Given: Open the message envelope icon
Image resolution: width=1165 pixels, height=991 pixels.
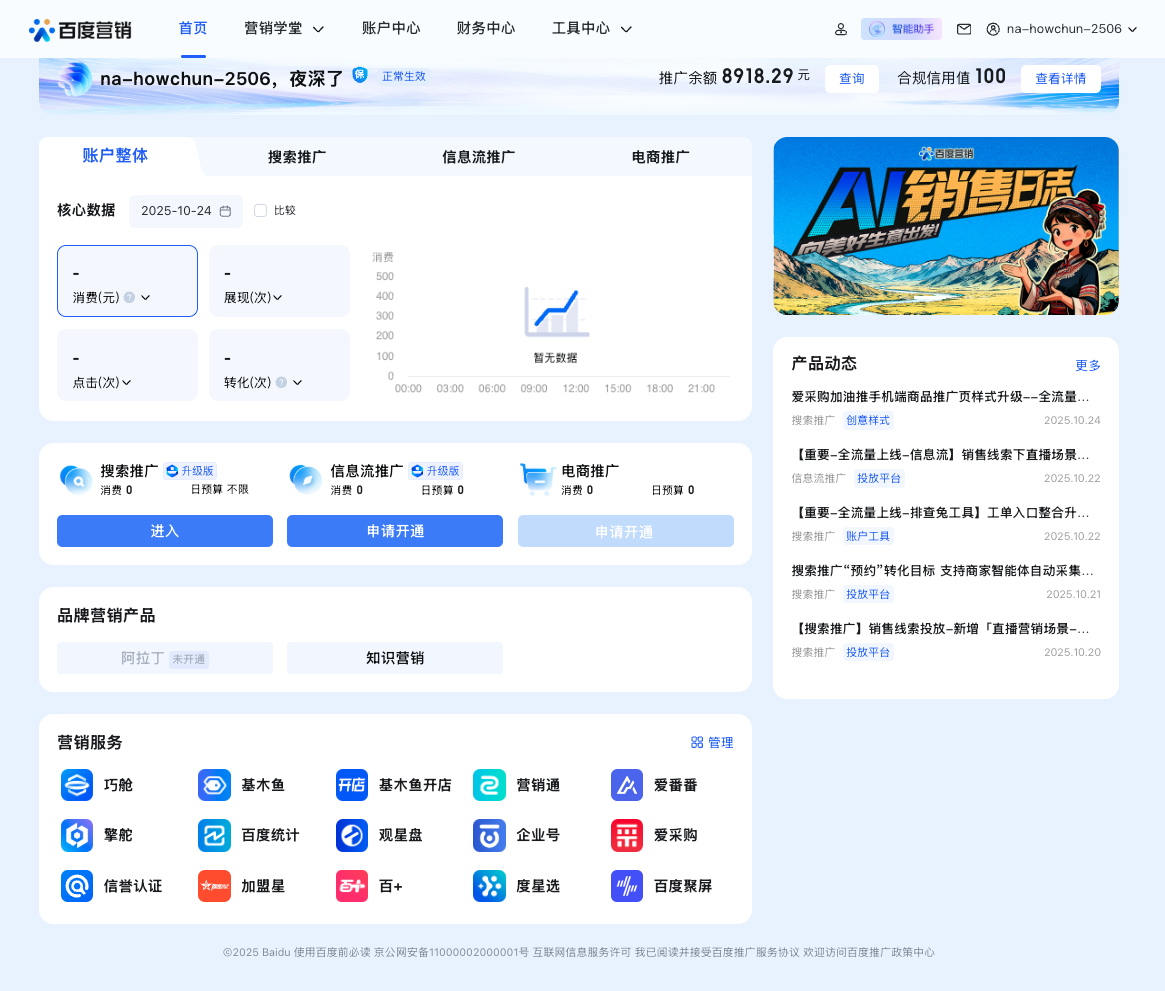Looking at the screenshot, I should [x=963, y=29].
